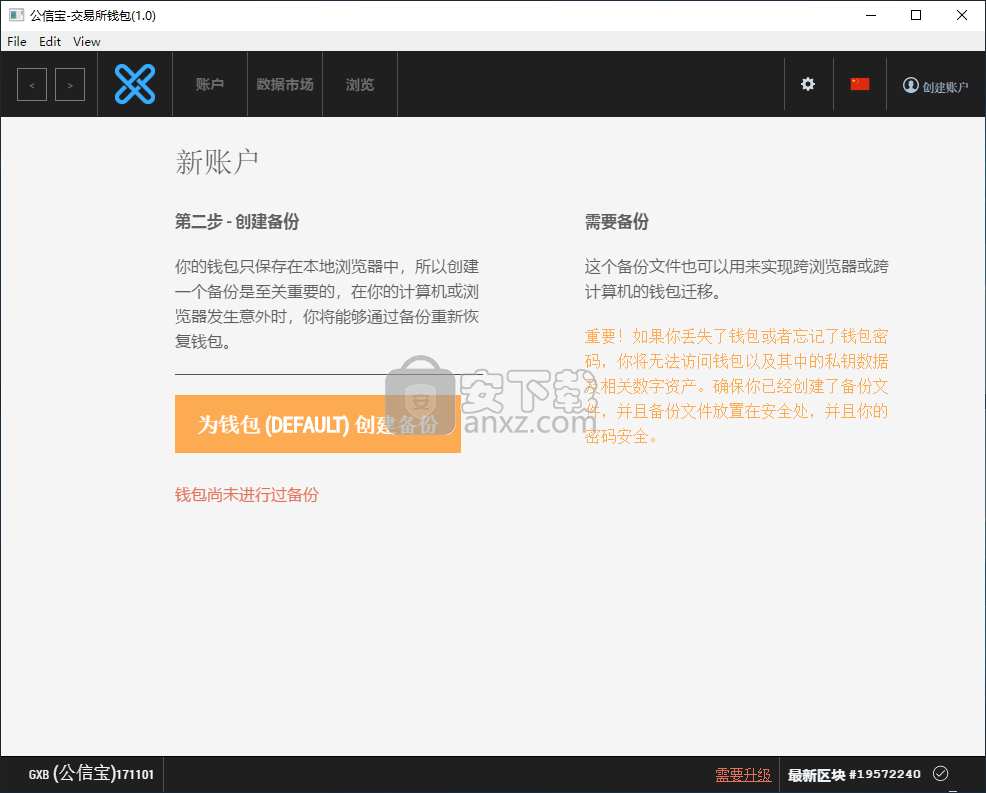Click the 钱包尚未进行过备份 warning text
The image size is (986, 793).
(x=246, y=495)
